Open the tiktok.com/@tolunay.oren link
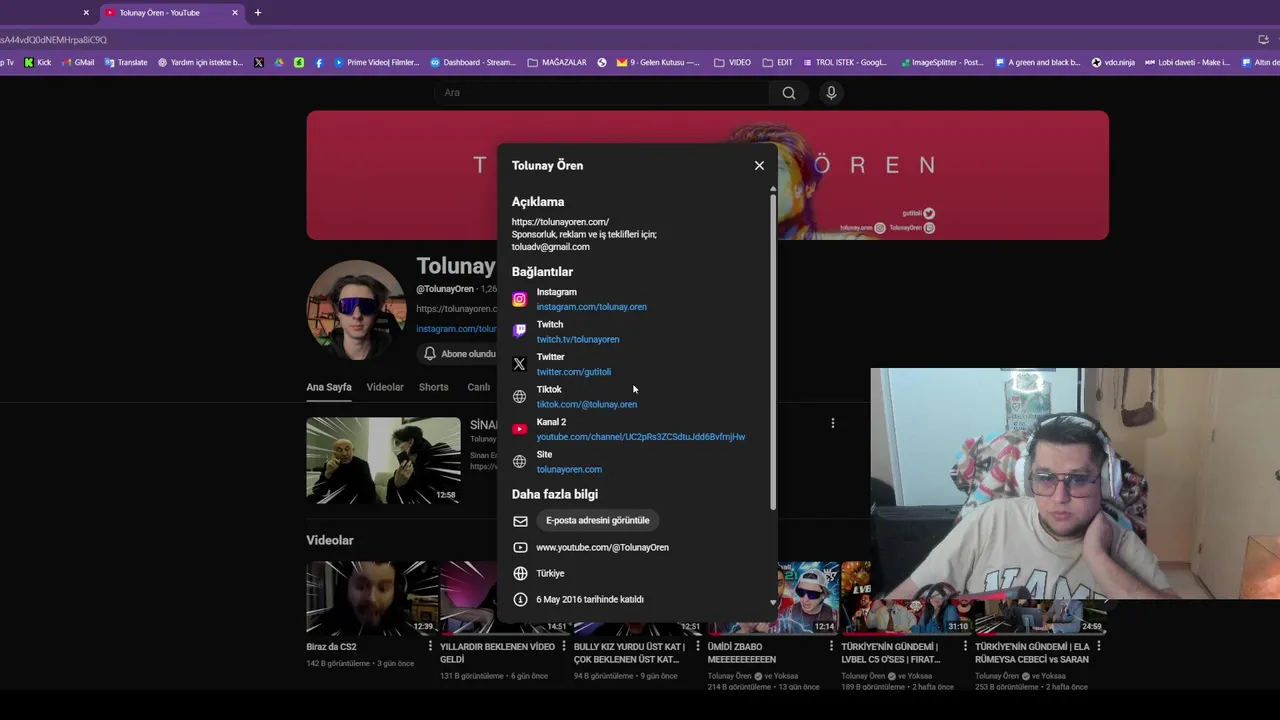This screenshot has width=1280, height=720. [586, 404]
